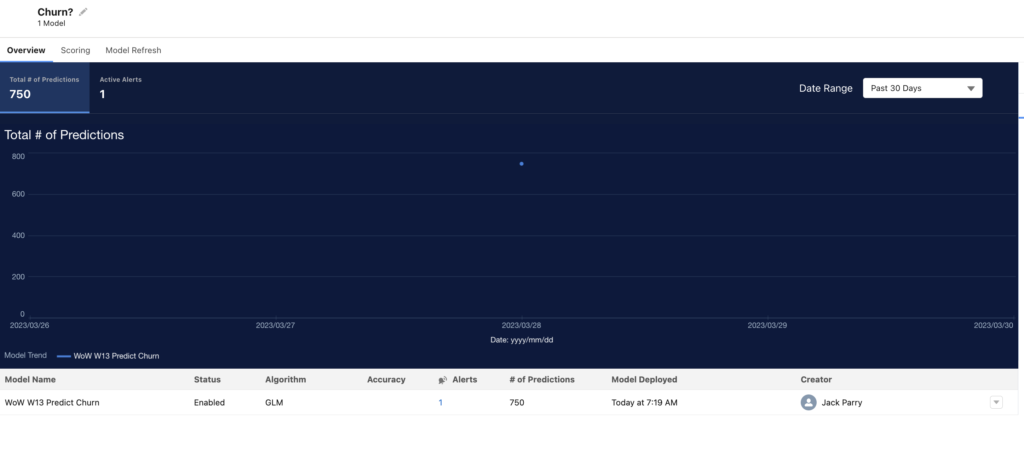Open row actions dropdown for WoW W13 Predict Churn
This screenshot has width=1024, height=449.
click(x=996, y=403)
